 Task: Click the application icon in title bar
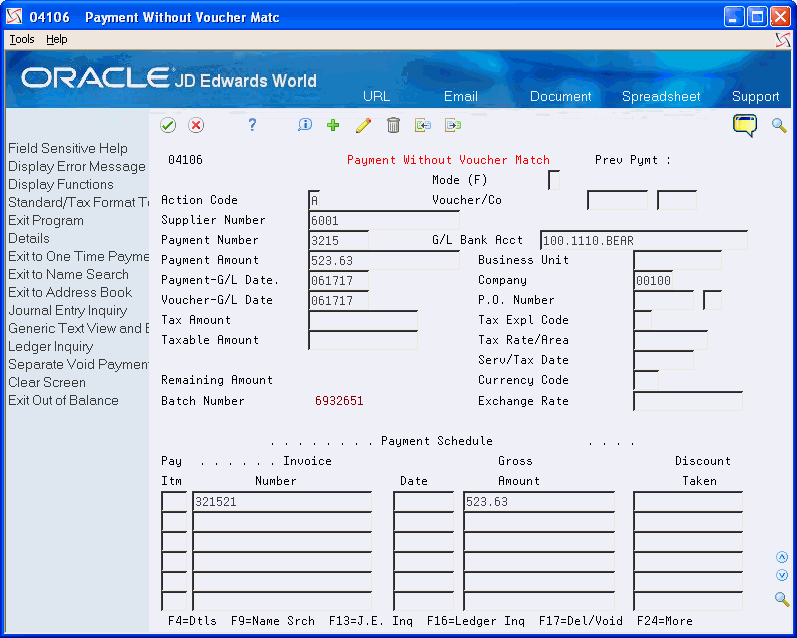[14, 17]
